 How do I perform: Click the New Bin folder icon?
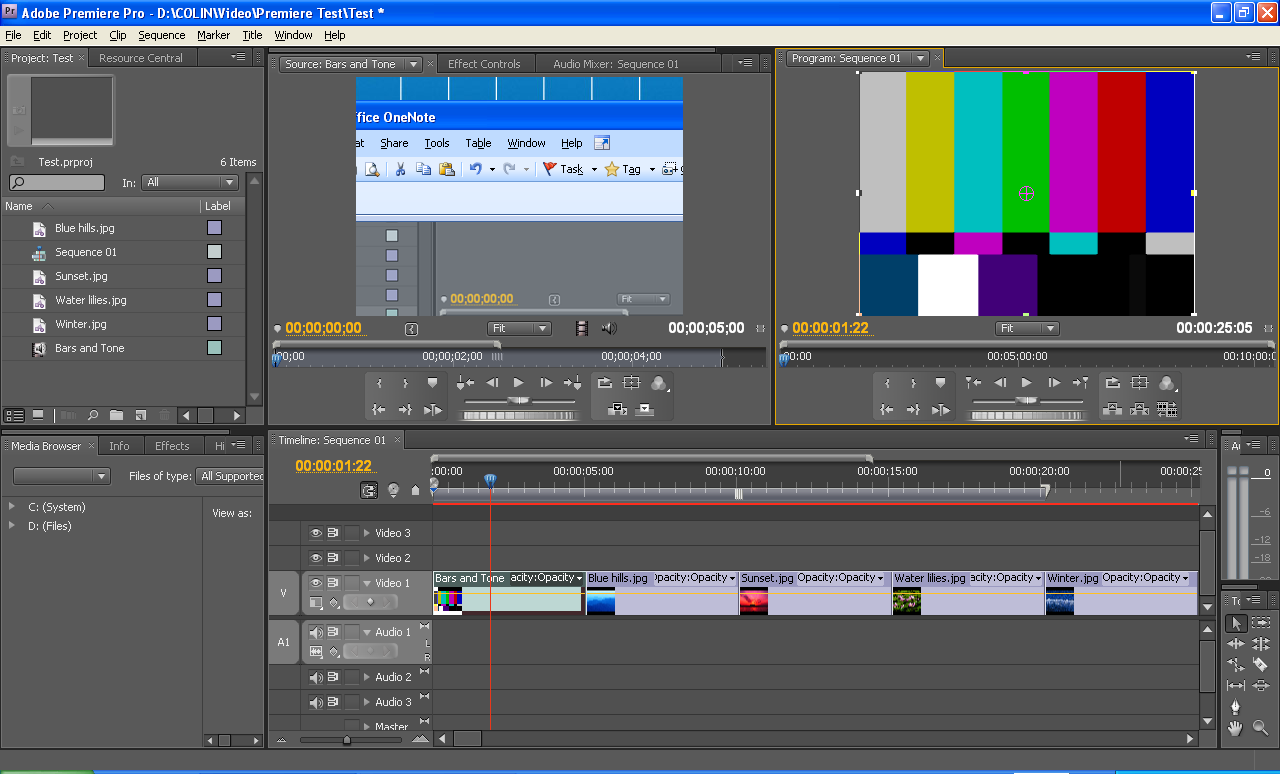(x=117, y=415)
